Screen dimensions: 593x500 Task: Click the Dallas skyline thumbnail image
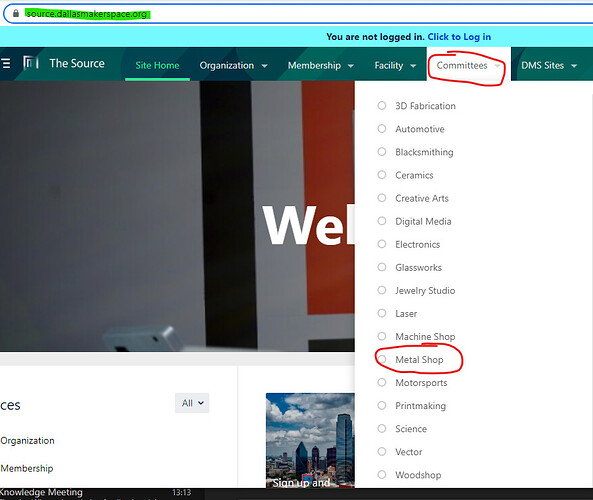click(310, 440)
